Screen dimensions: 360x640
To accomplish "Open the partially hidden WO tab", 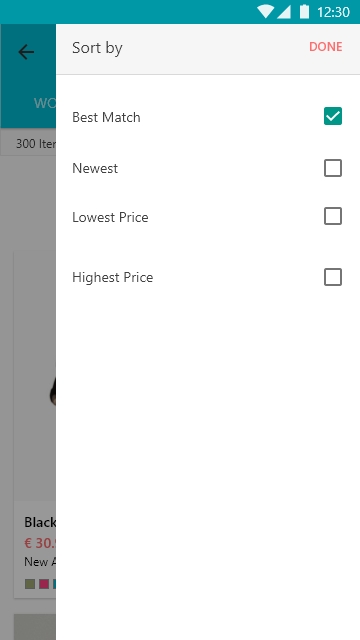I will (45, 103).
